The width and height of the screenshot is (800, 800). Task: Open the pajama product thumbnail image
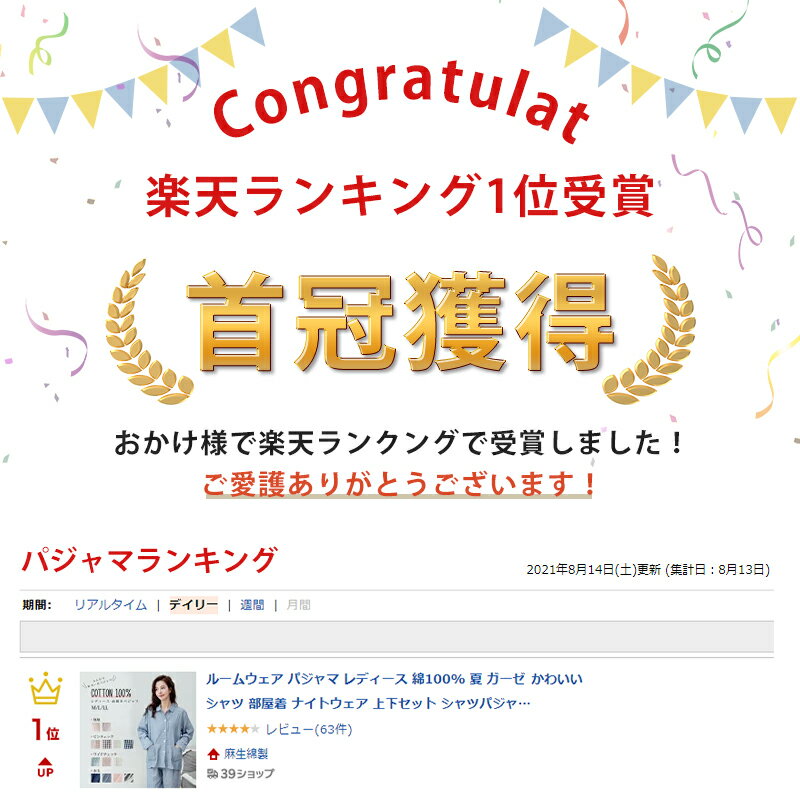[138, 730]
